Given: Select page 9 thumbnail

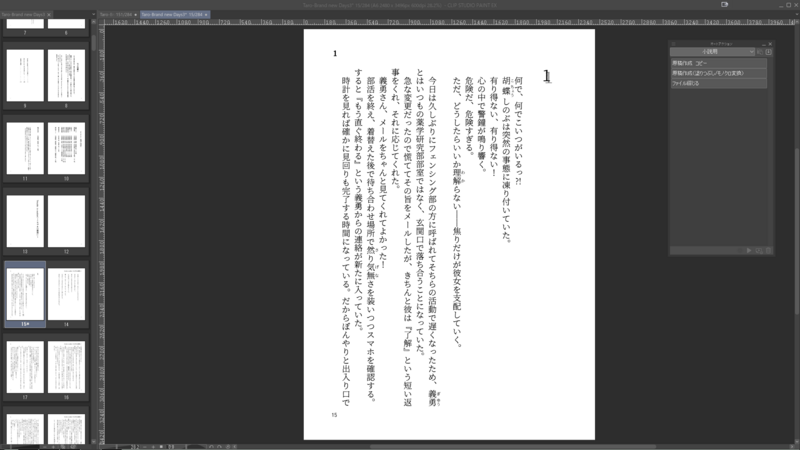Looking at the screenshot, I should (x=25, y=76).
